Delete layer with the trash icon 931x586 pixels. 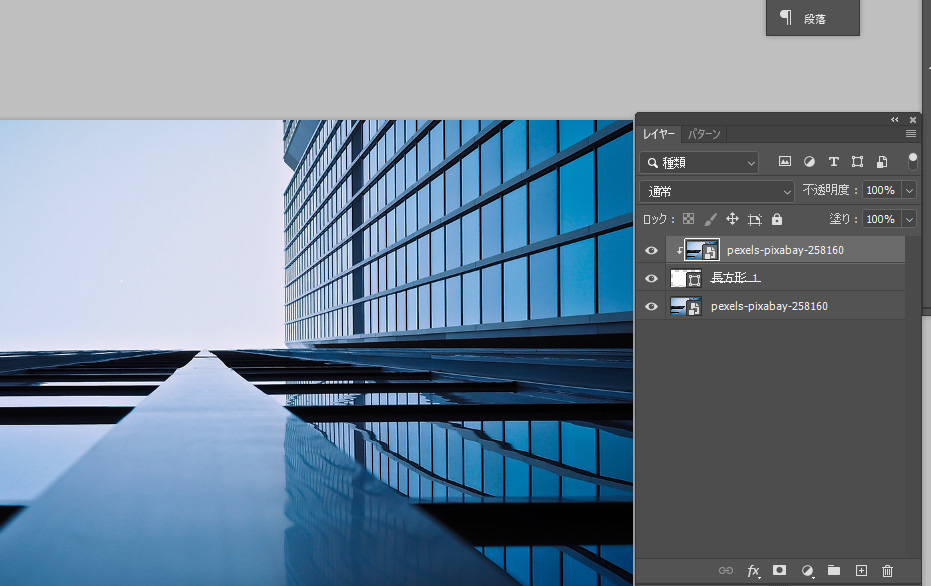(x=887, y=571)
